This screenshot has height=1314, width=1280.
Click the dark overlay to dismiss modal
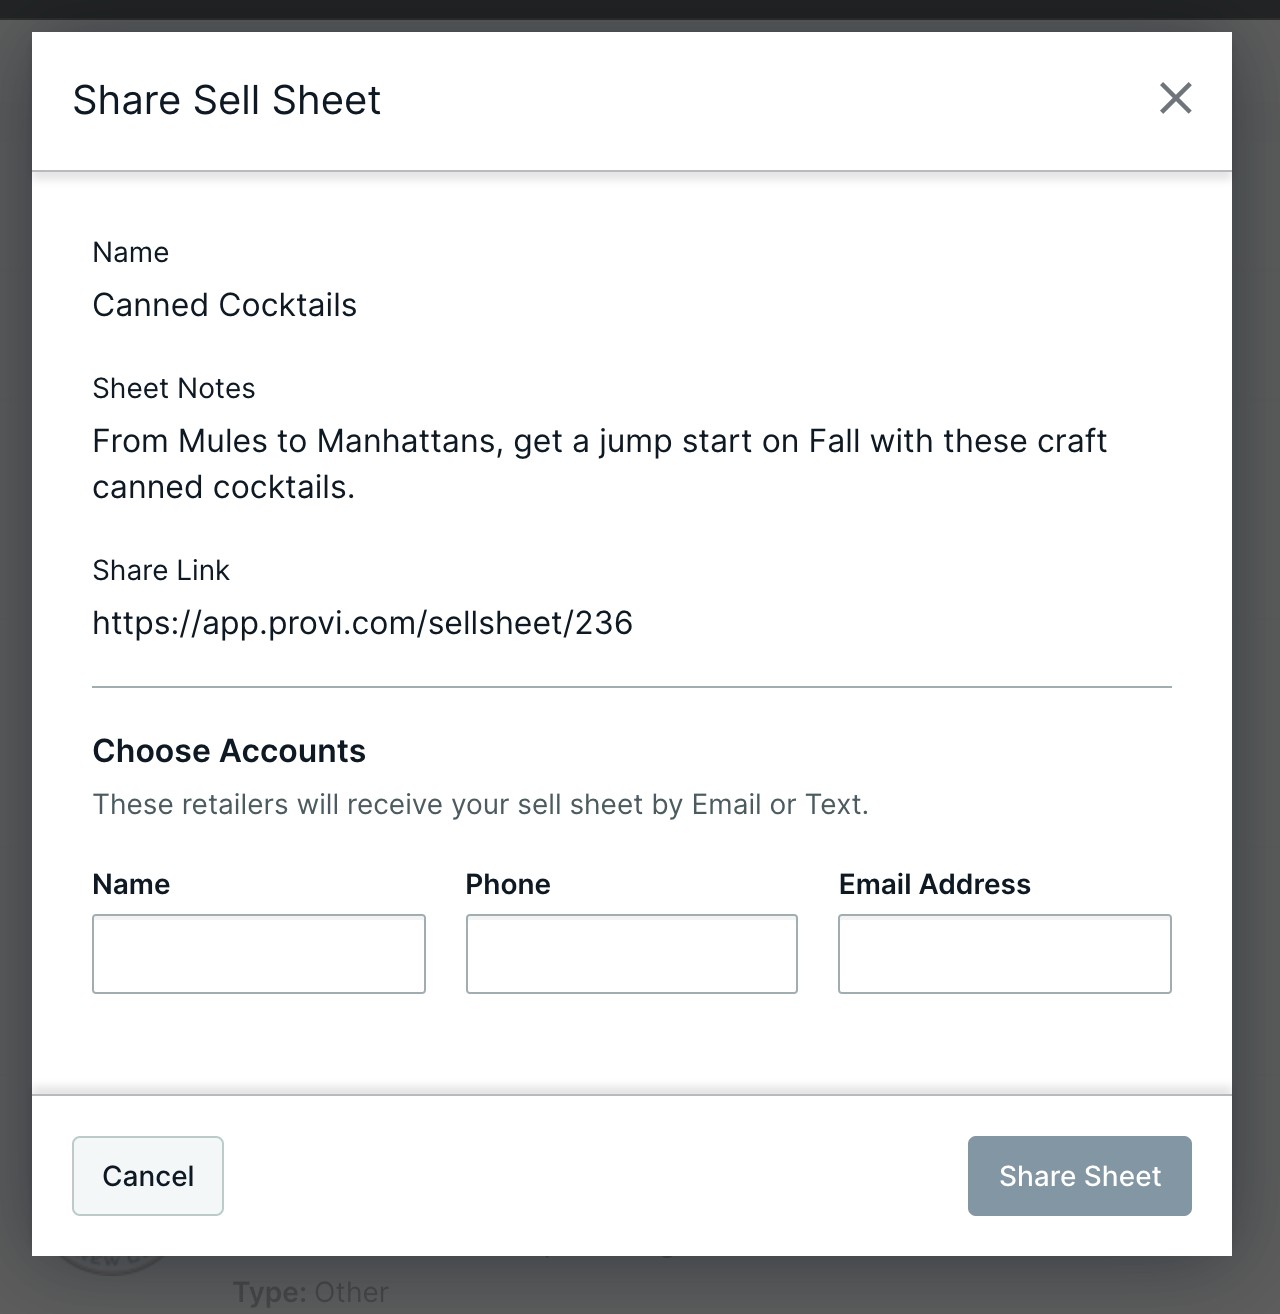coord(15,650)
